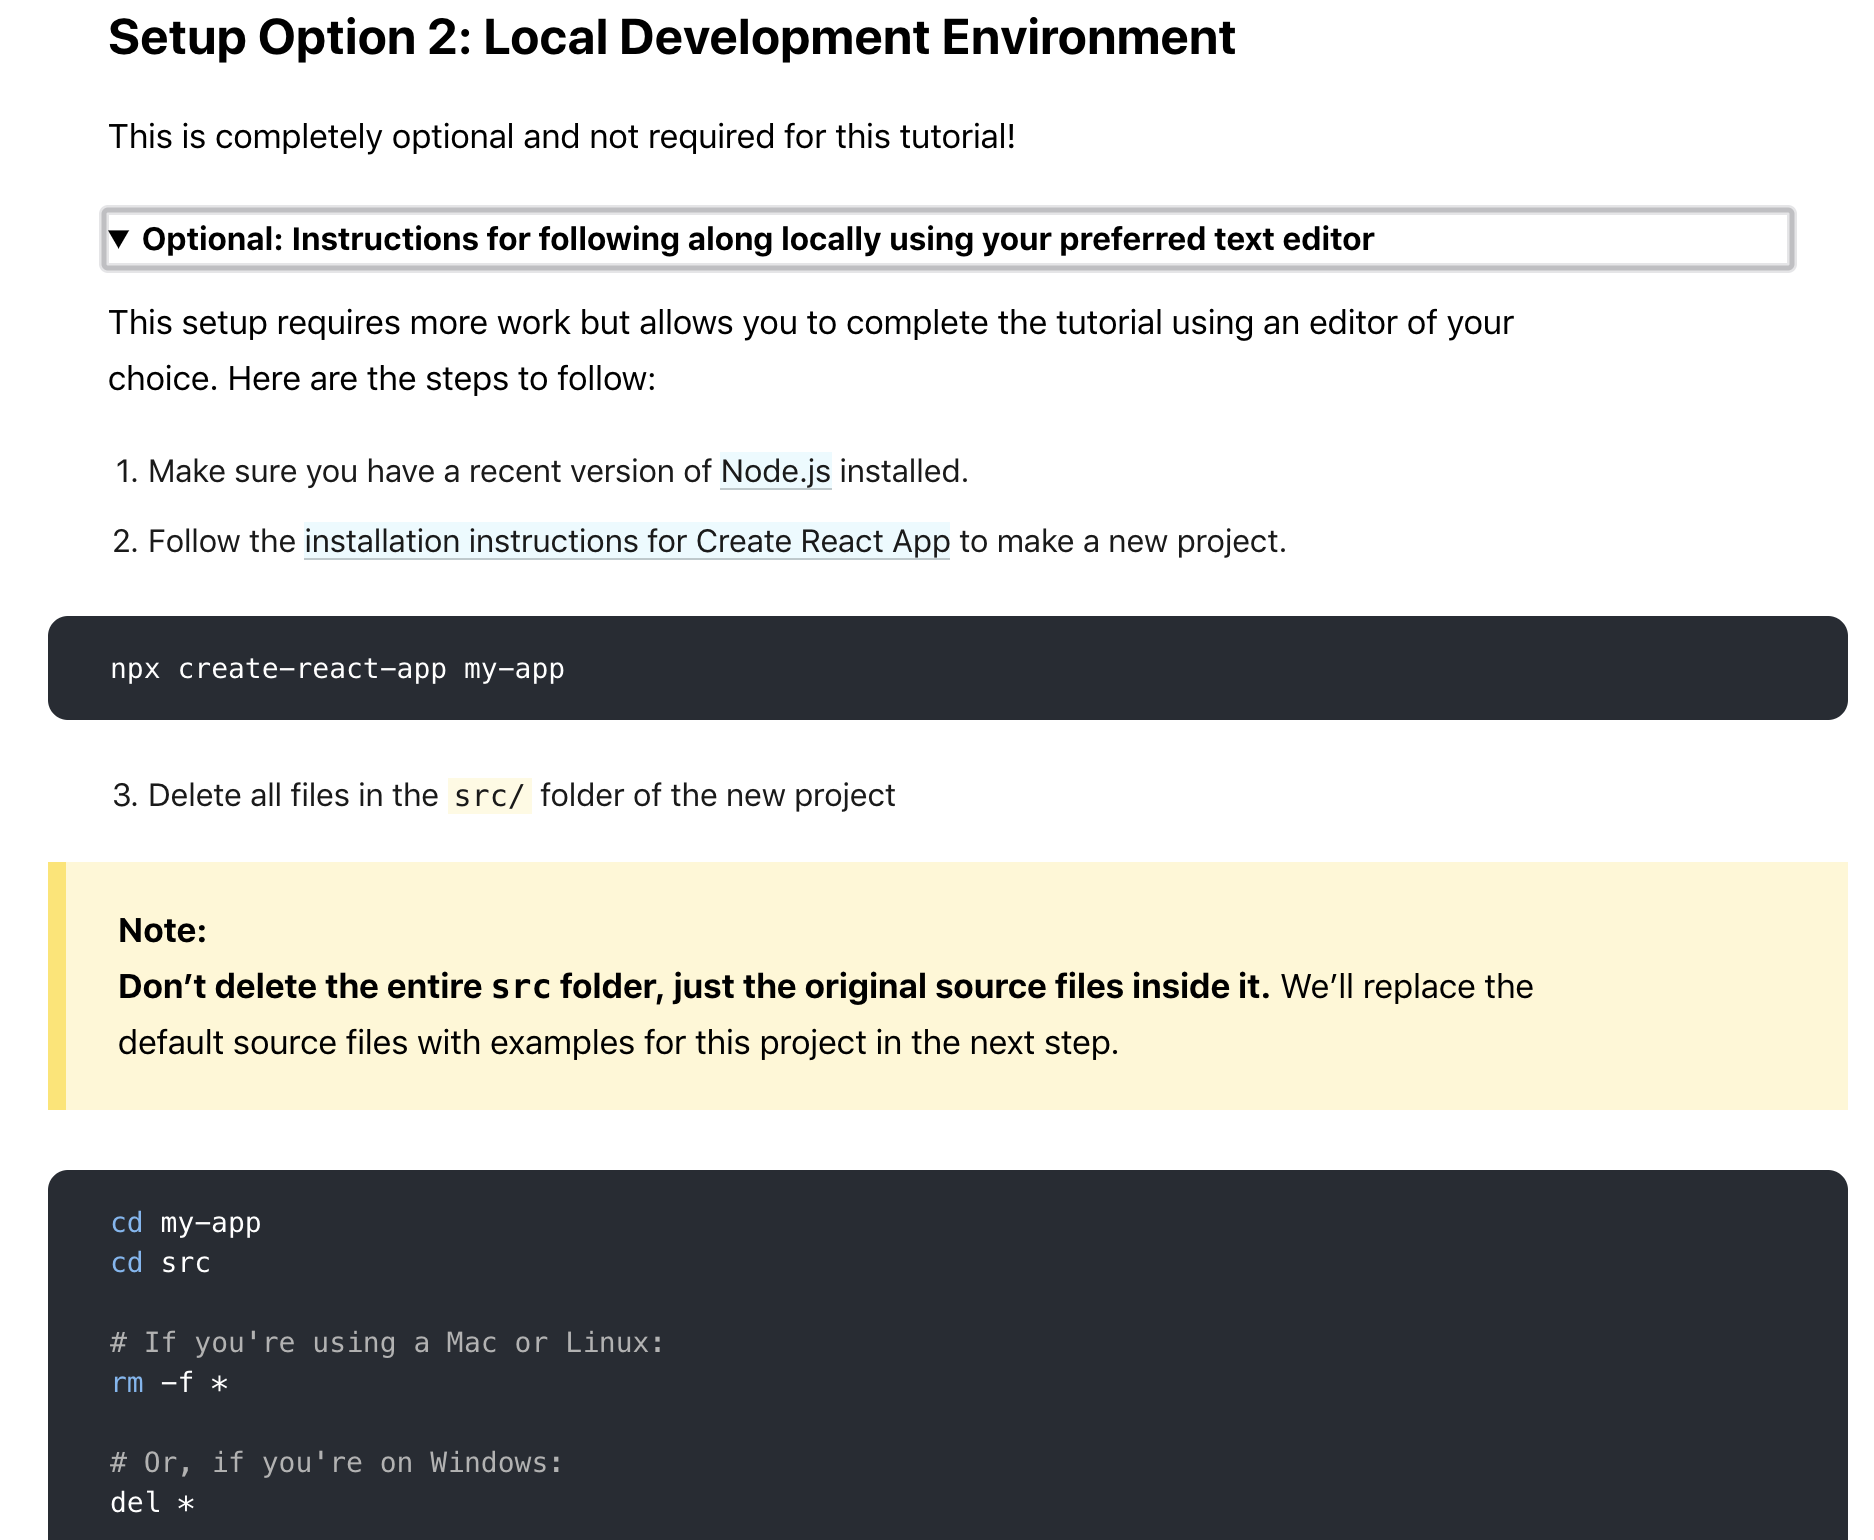Select the Windows comment line
This screenshot has height=1540, width=1874.
[336, 1462]
